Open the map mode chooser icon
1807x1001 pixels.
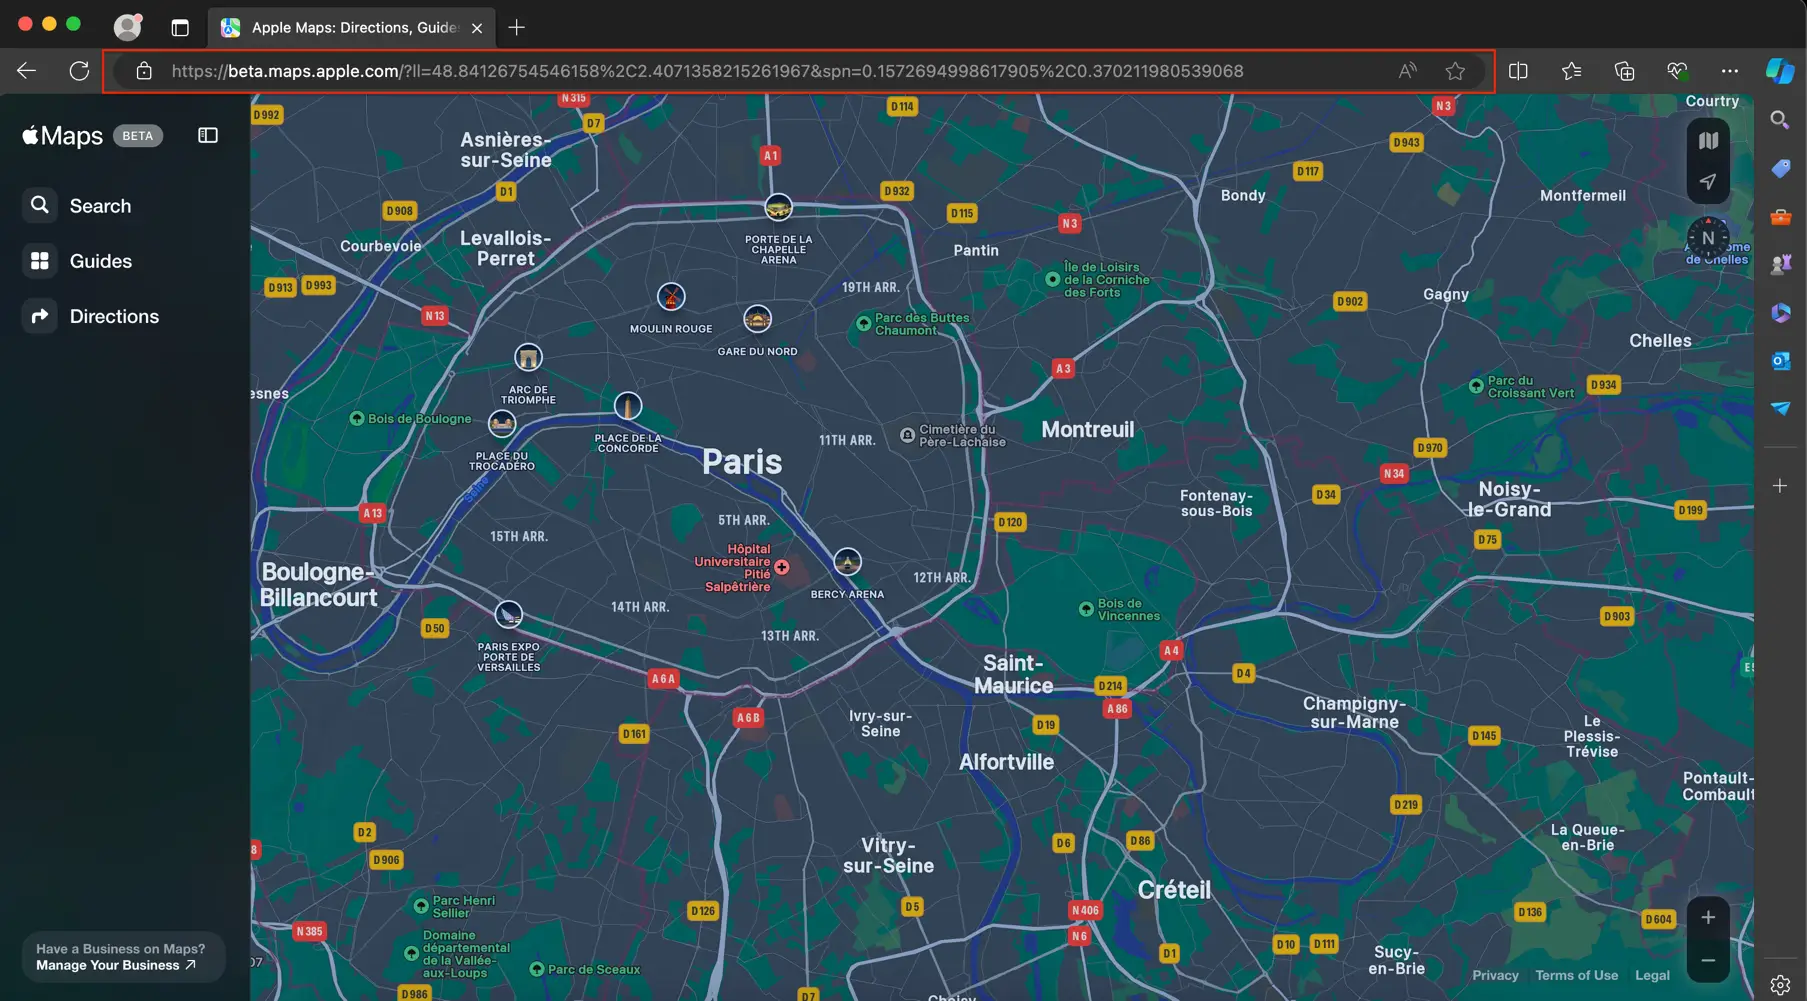(x=1708, y=141)
